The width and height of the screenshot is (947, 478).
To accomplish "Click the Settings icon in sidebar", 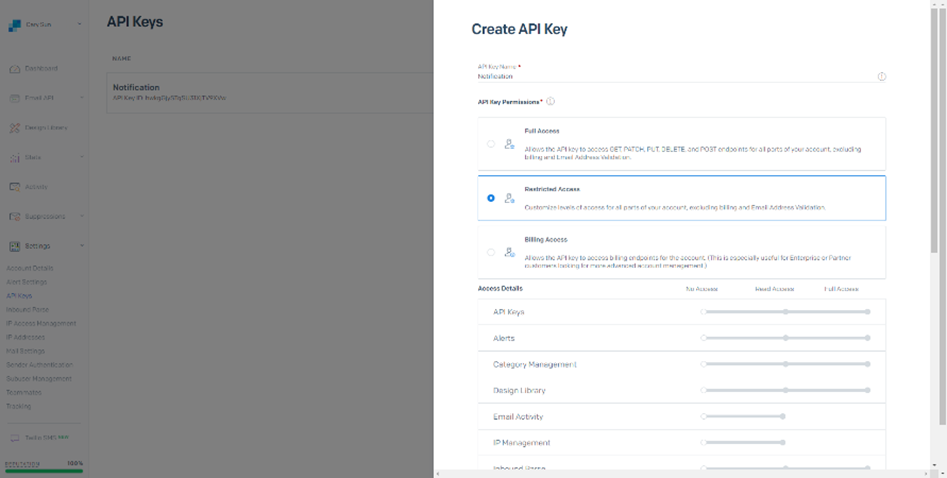I will [14, 247].
